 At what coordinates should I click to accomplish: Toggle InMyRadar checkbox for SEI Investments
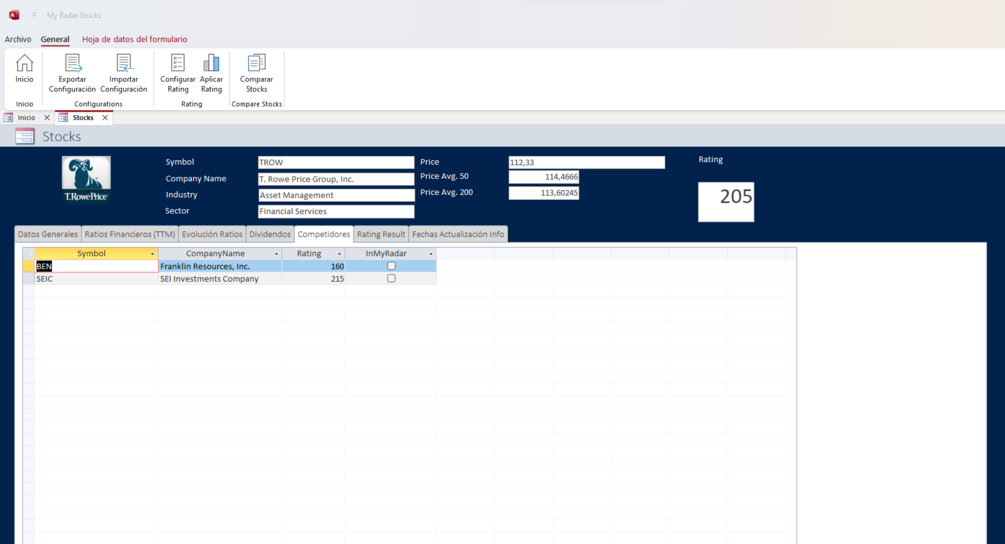point(391,279)
